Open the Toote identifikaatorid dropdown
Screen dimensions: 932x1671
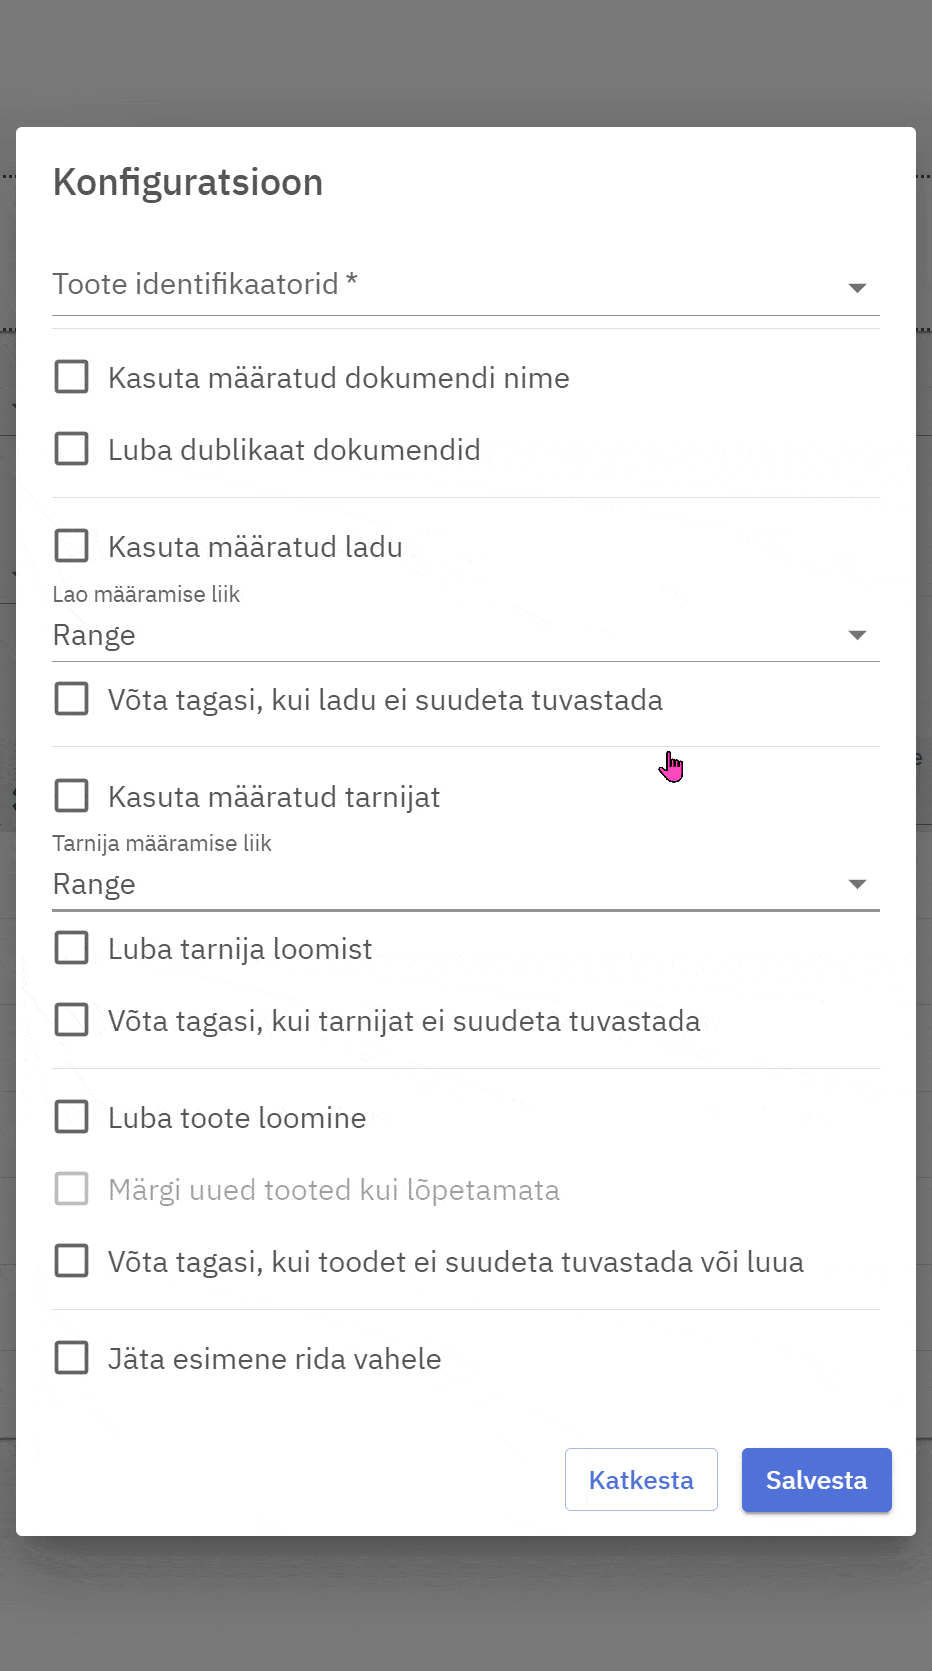point(450,285)
